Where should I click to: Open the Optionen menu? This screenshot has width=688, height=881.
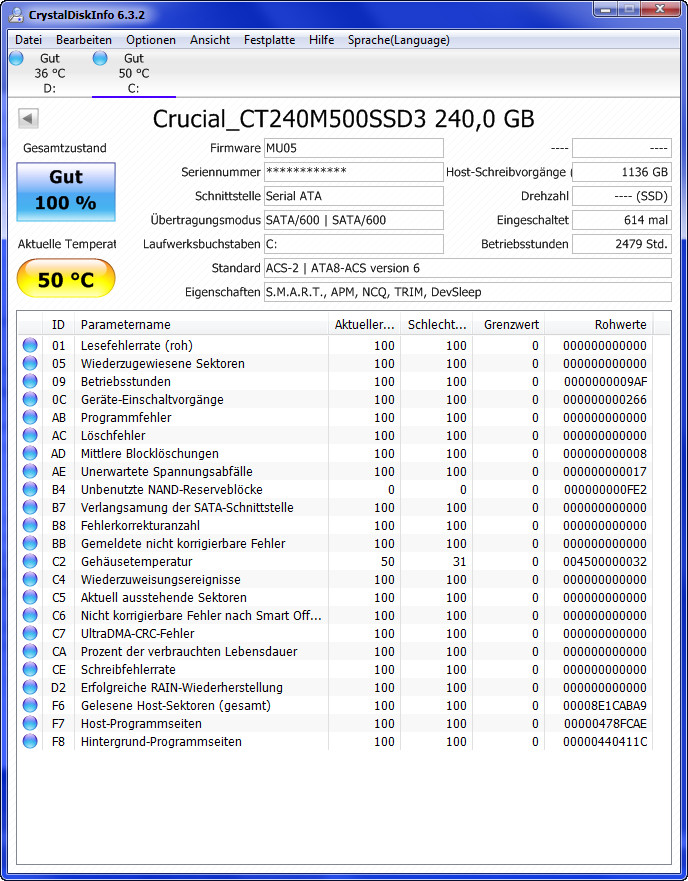pyautogui.click(x=151, y=40)
